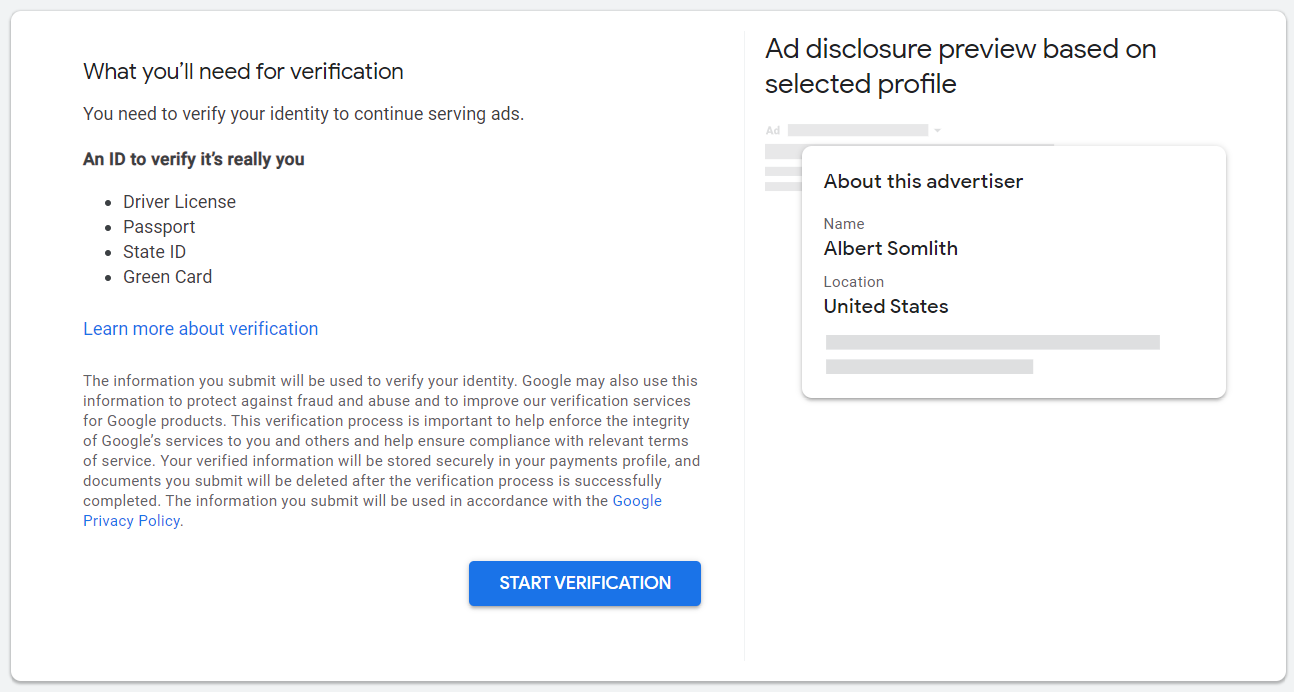Select the Passport list item
This screenshot has width=1294, height=692.
click(159, 227)
